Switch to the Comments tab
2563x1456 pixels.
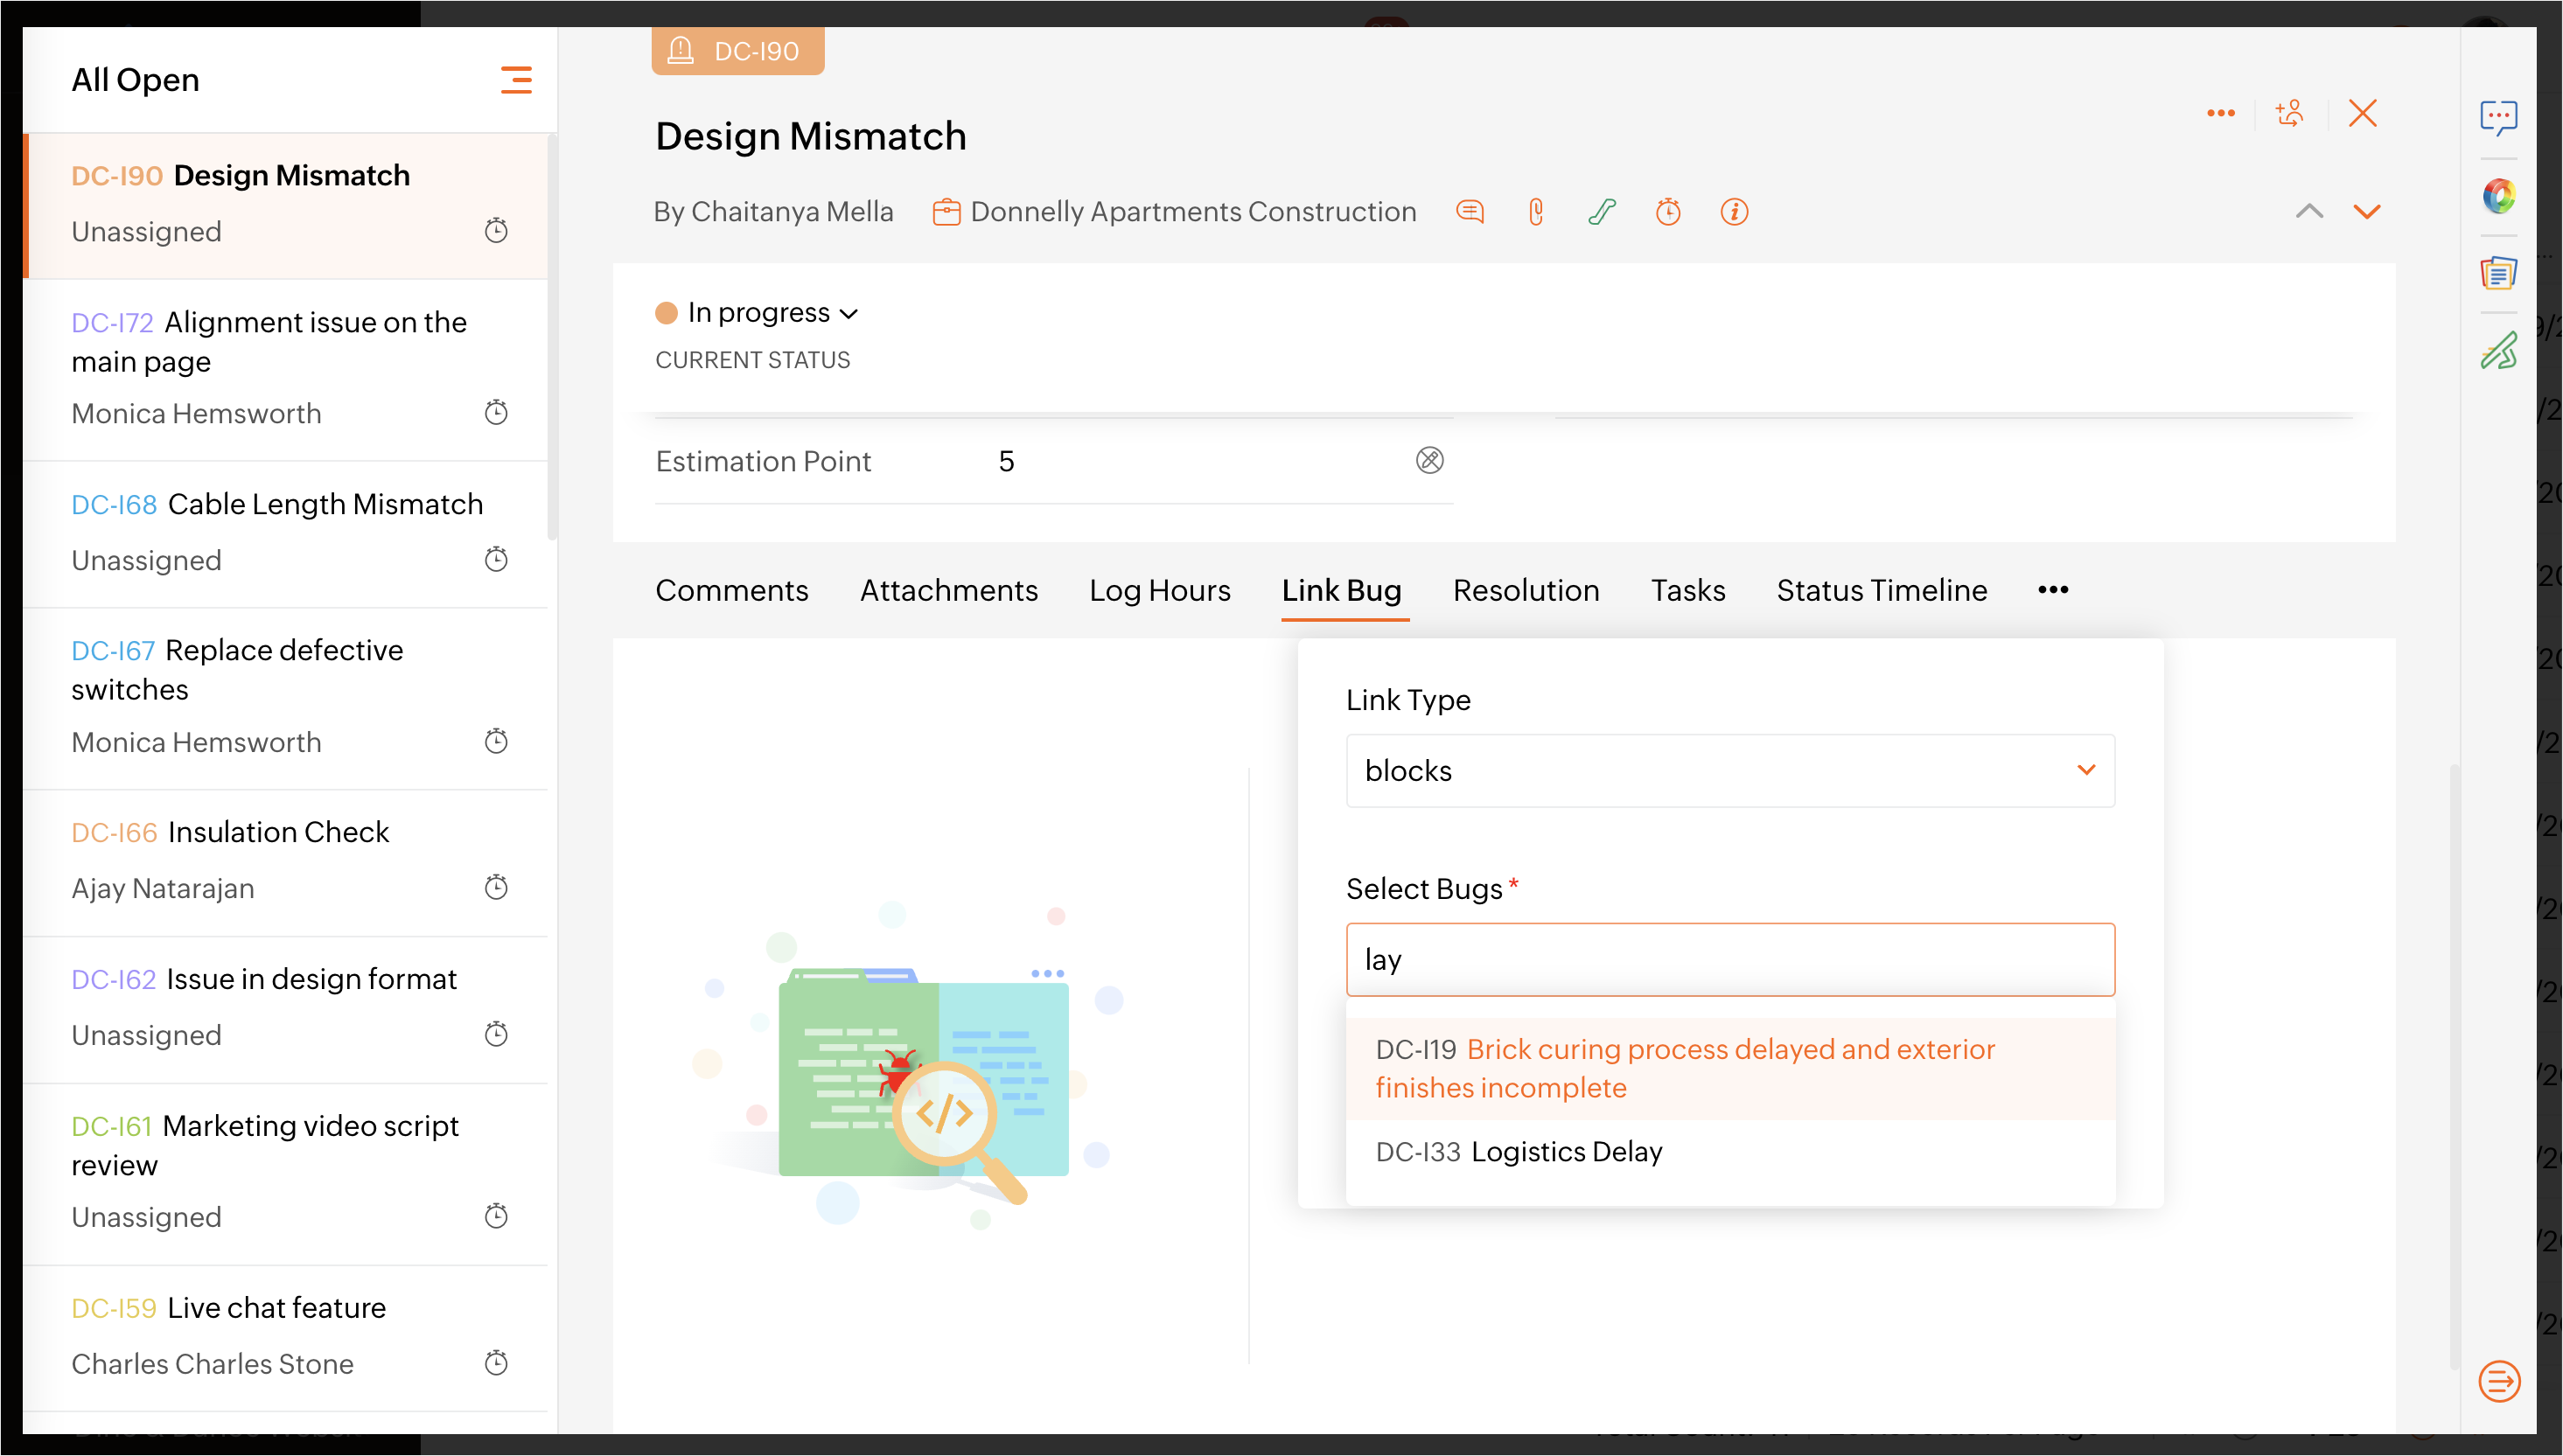731,590
